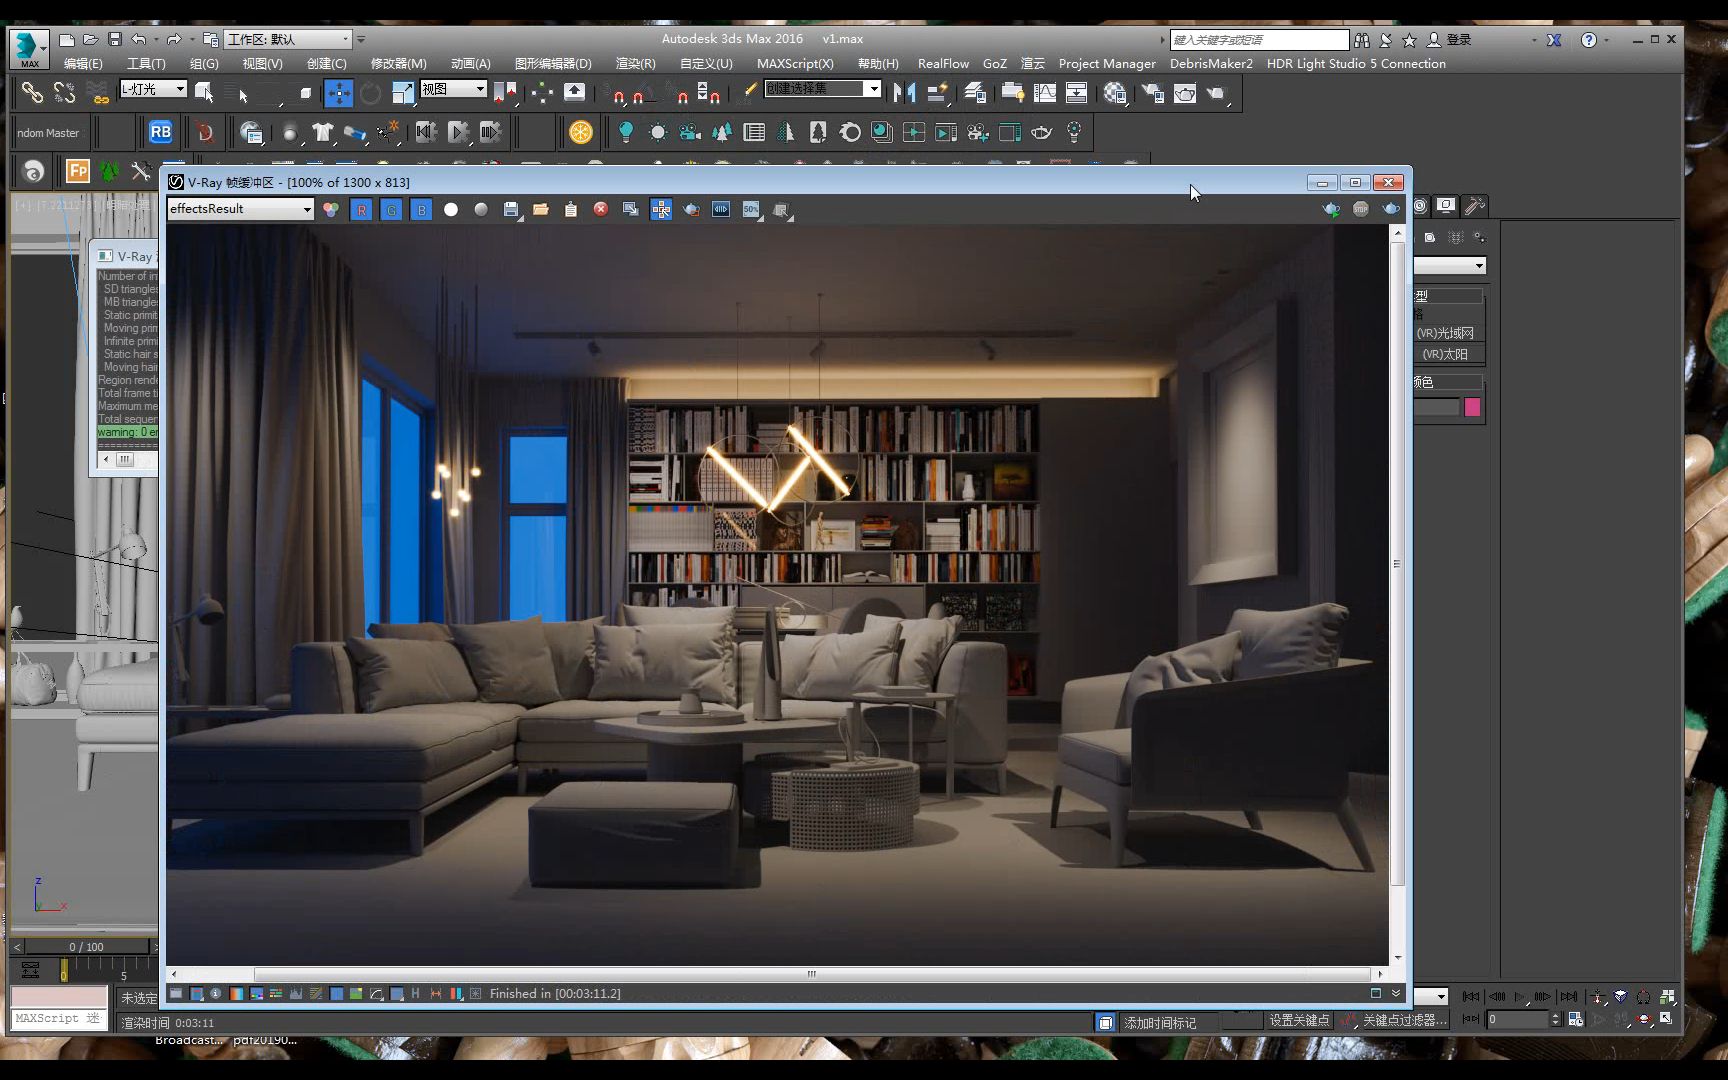Open the command panel category dropdown
The height and width of the screenshot is (1080, 1728).
tap(1450, 265)
